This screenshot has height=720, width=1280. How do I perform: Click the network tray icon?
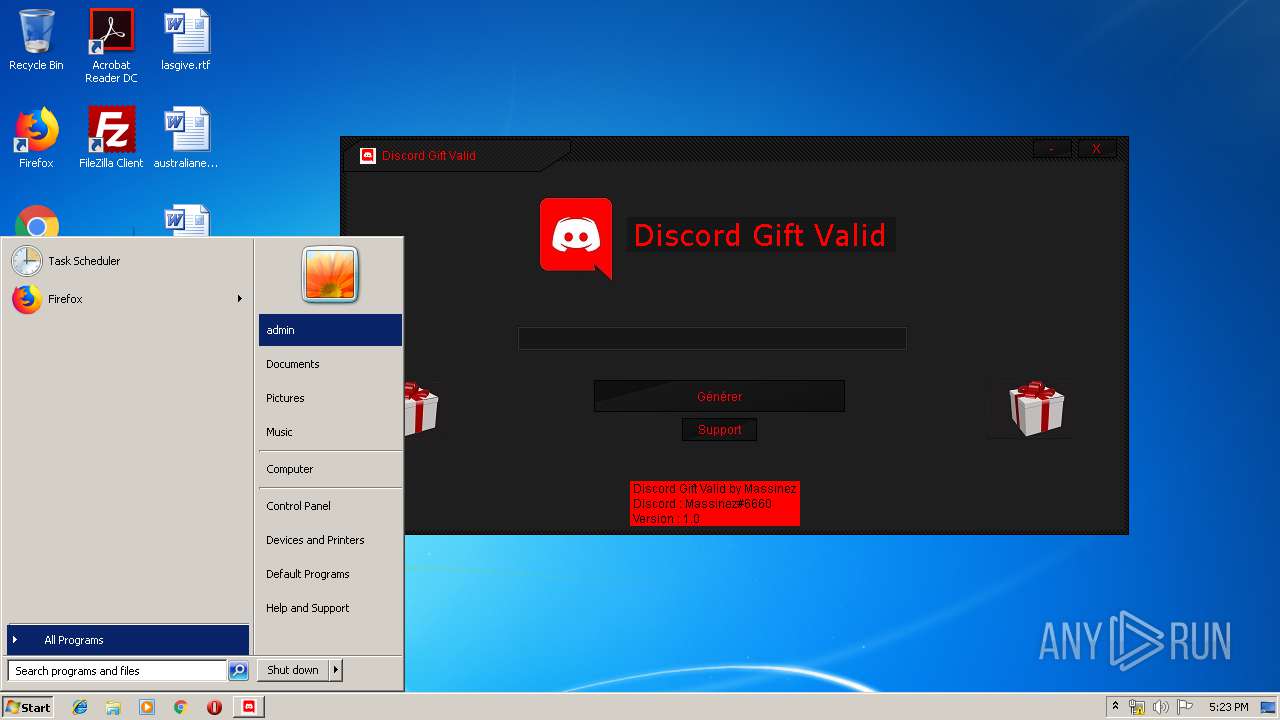(1137, 707)
